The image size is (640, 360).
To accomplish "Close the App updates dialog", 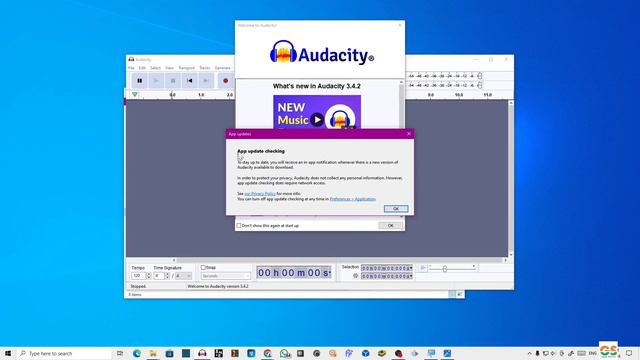I will [409, 134].
